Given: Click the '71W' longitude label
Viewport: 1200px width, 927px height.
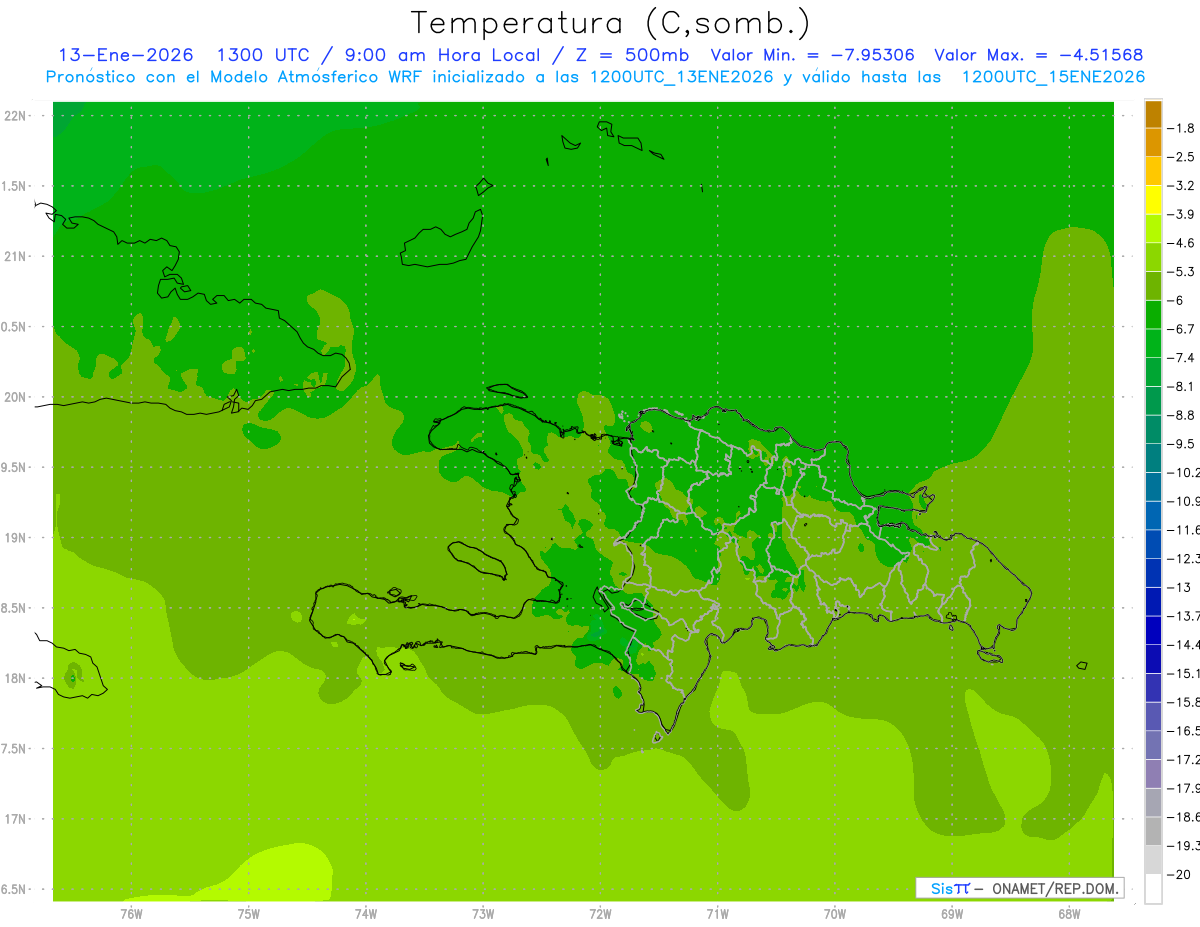Looking at the screenshot, I should pyautogui.click(x=717, y=914).
